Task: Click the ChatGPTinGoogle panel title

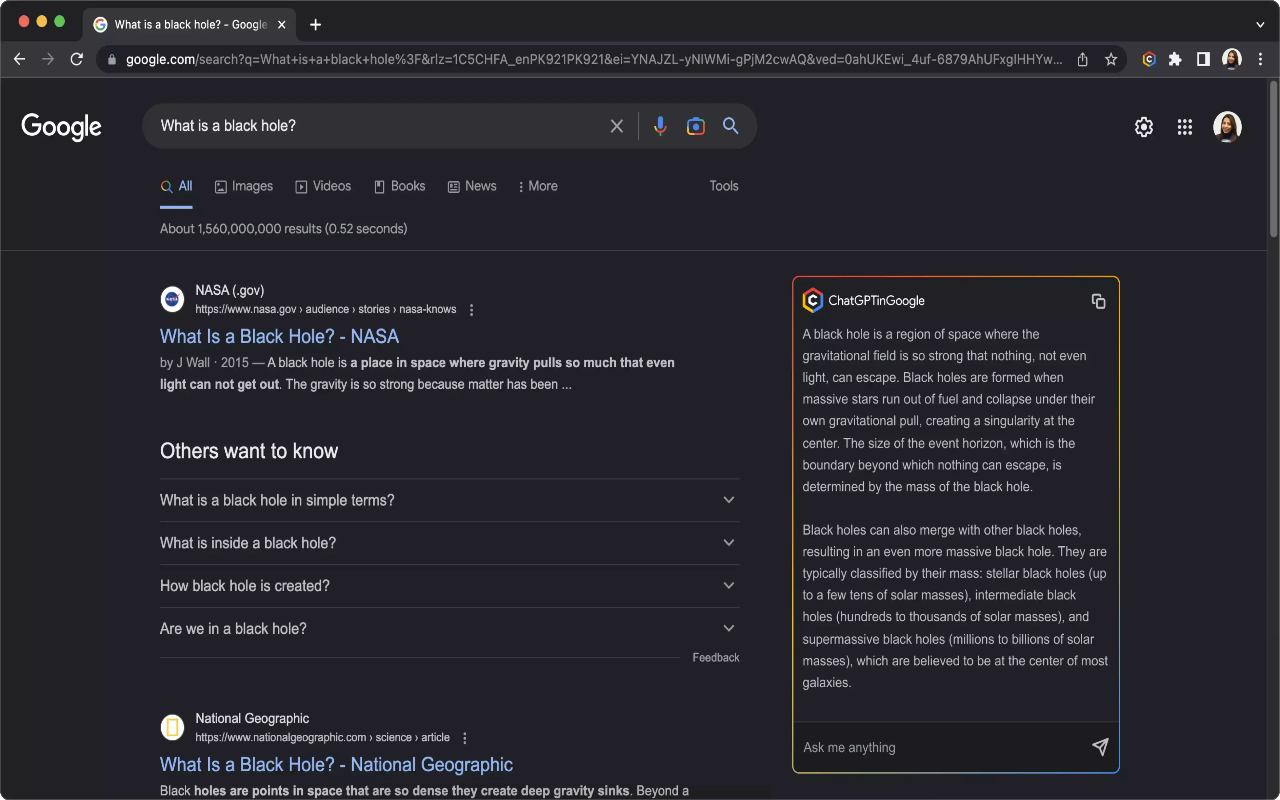Action: click(876, 301)
